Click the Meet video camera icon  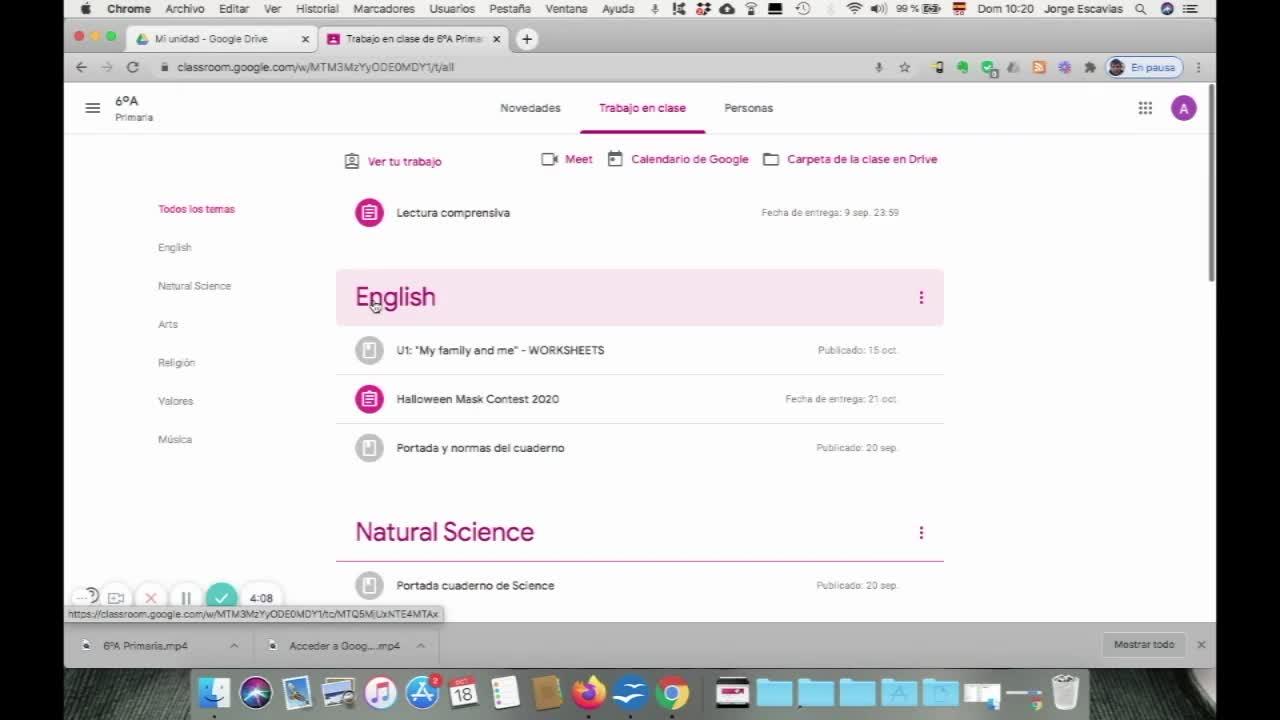click(549, 159)
